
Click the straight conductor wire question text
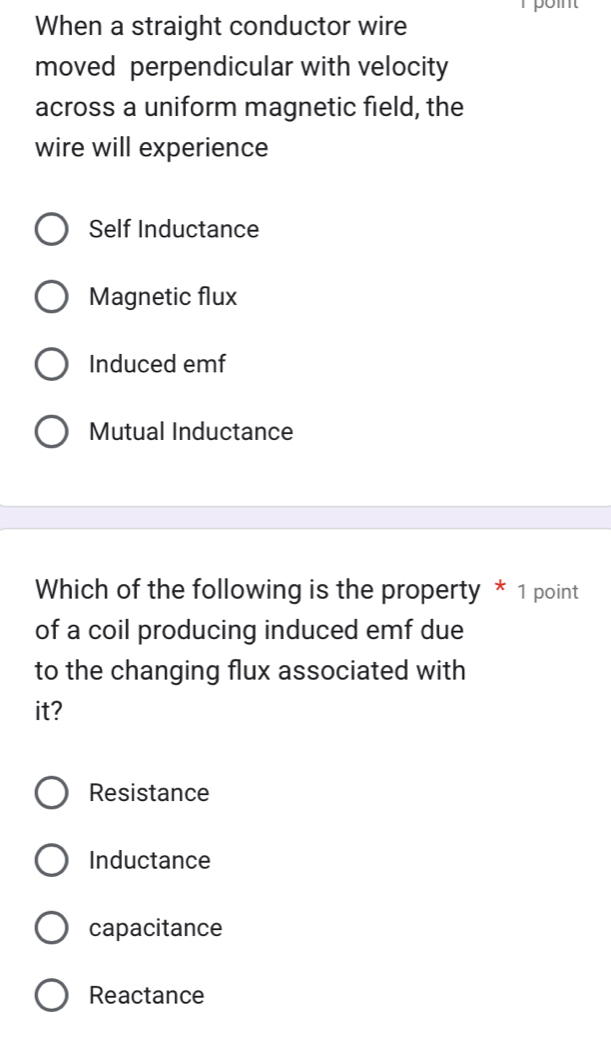click(x=241, y=87)
